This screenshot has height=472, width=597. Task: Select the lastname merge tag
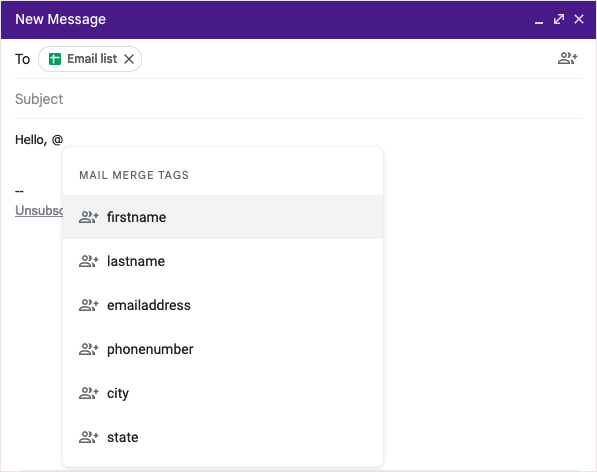coord(223,261)
